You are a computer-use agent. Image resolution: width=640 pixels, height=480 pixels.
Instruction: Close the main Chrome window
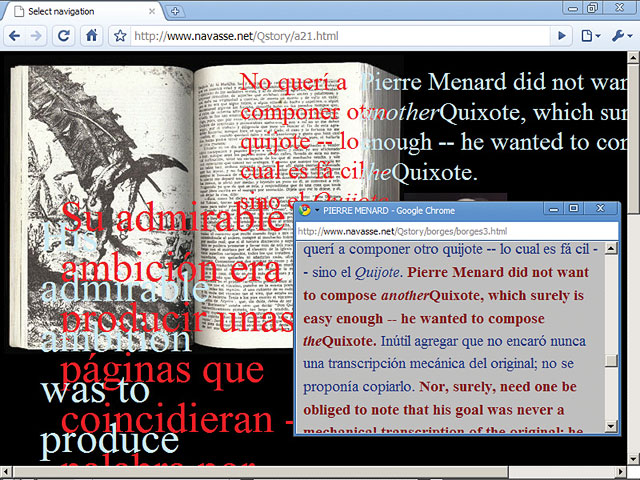pyautogui.click(x=620, y=8)
